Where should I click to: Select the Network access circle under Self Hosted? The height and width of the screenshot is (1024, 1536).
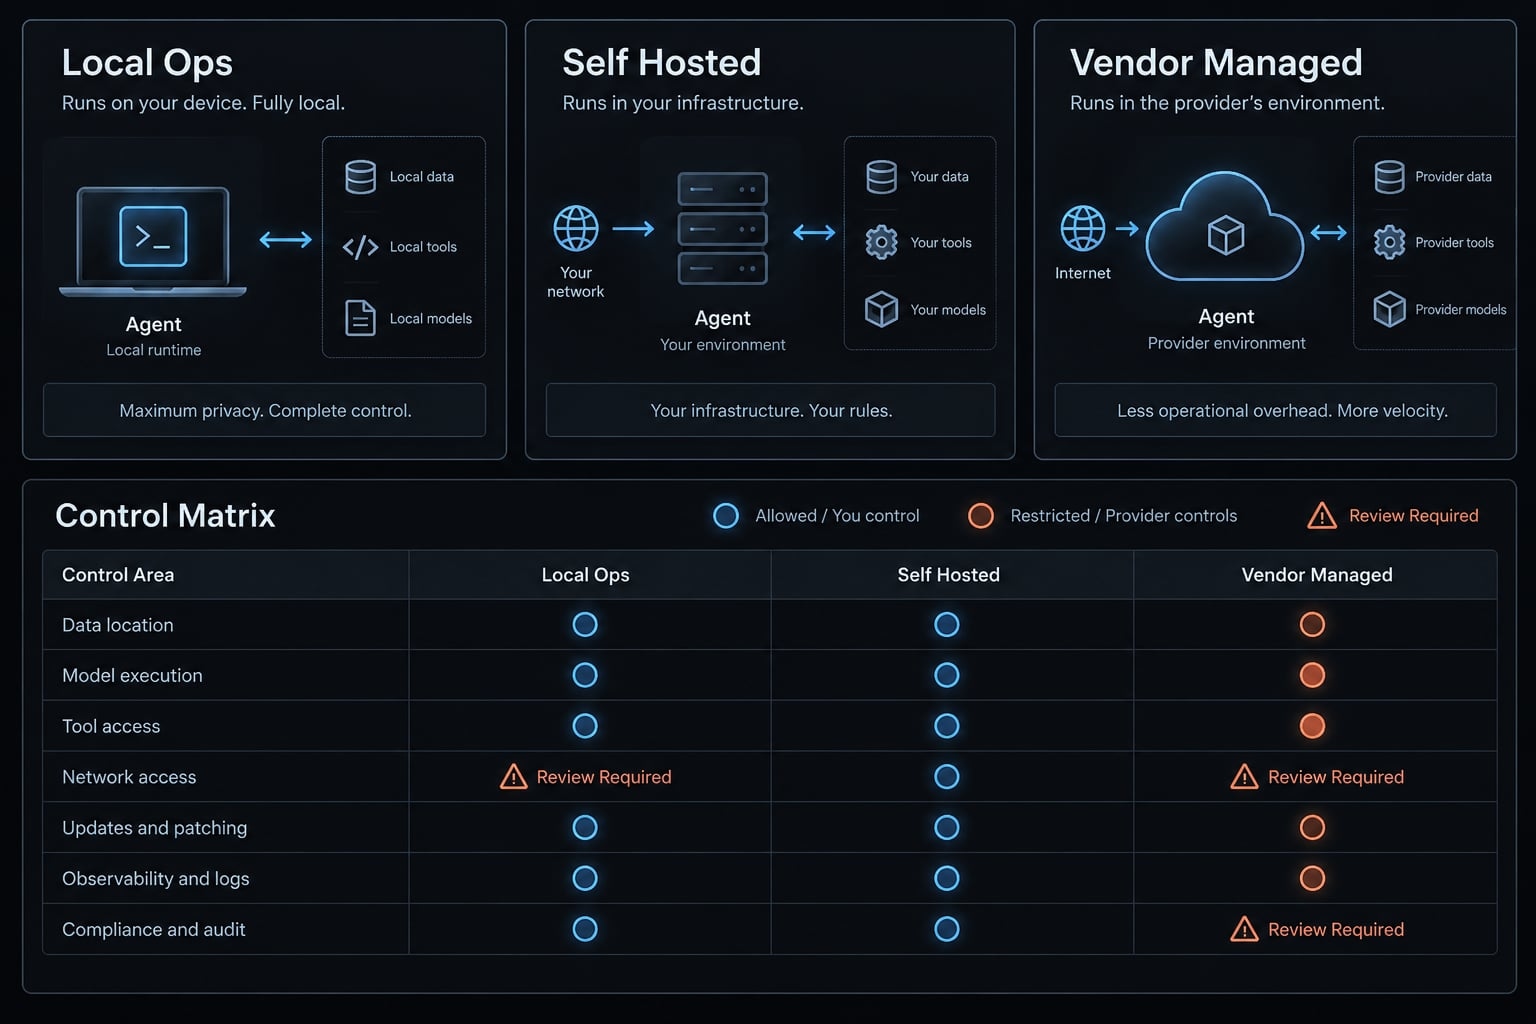click(947, 777)
